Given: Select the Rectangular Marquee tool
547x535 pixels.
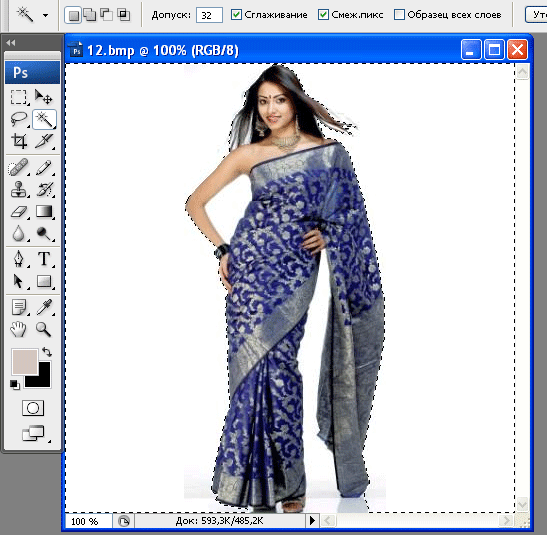Looking at the screenshot, I should pos(18,97).
